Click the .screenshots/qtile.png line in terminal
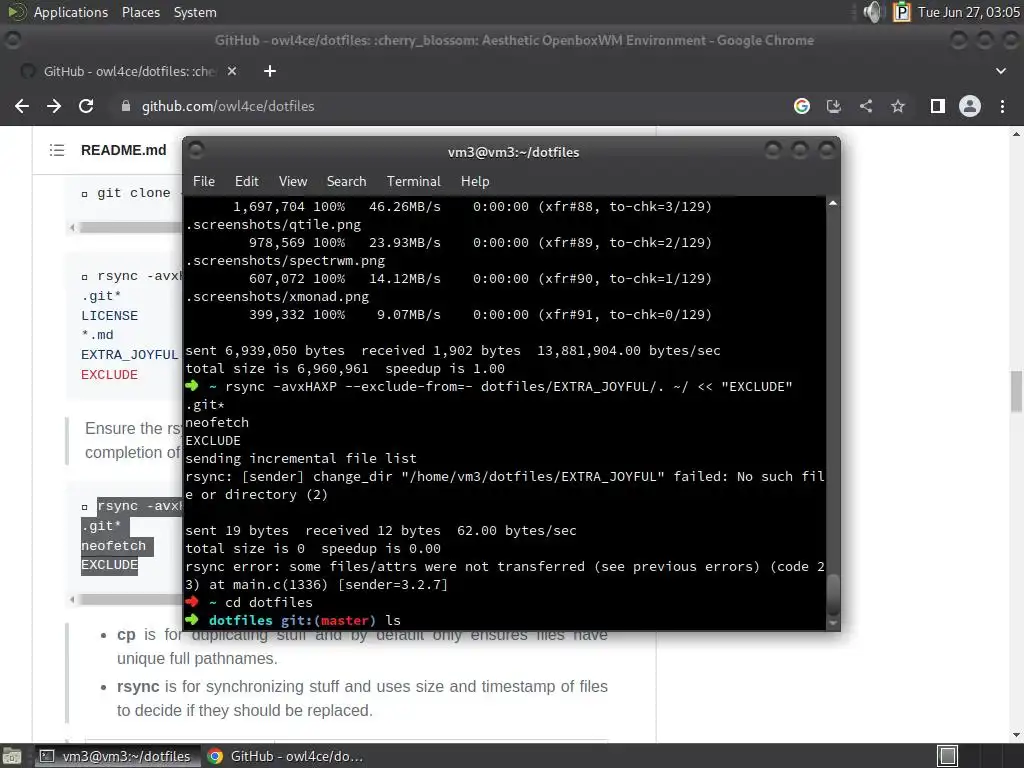This screenshot has width=1024, height=768. [x=273, y=225]
